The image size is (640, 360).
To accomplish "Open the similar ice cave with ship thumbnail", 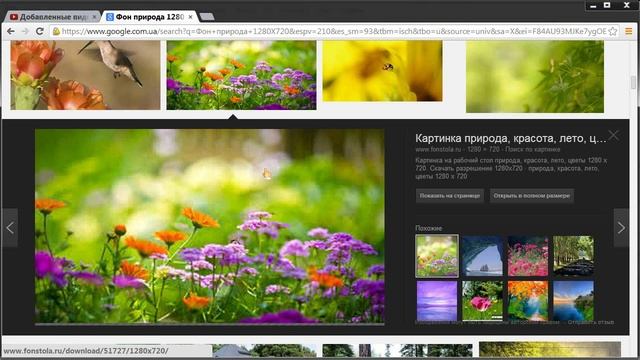I will pyautogui.click(x=482, y=256).
